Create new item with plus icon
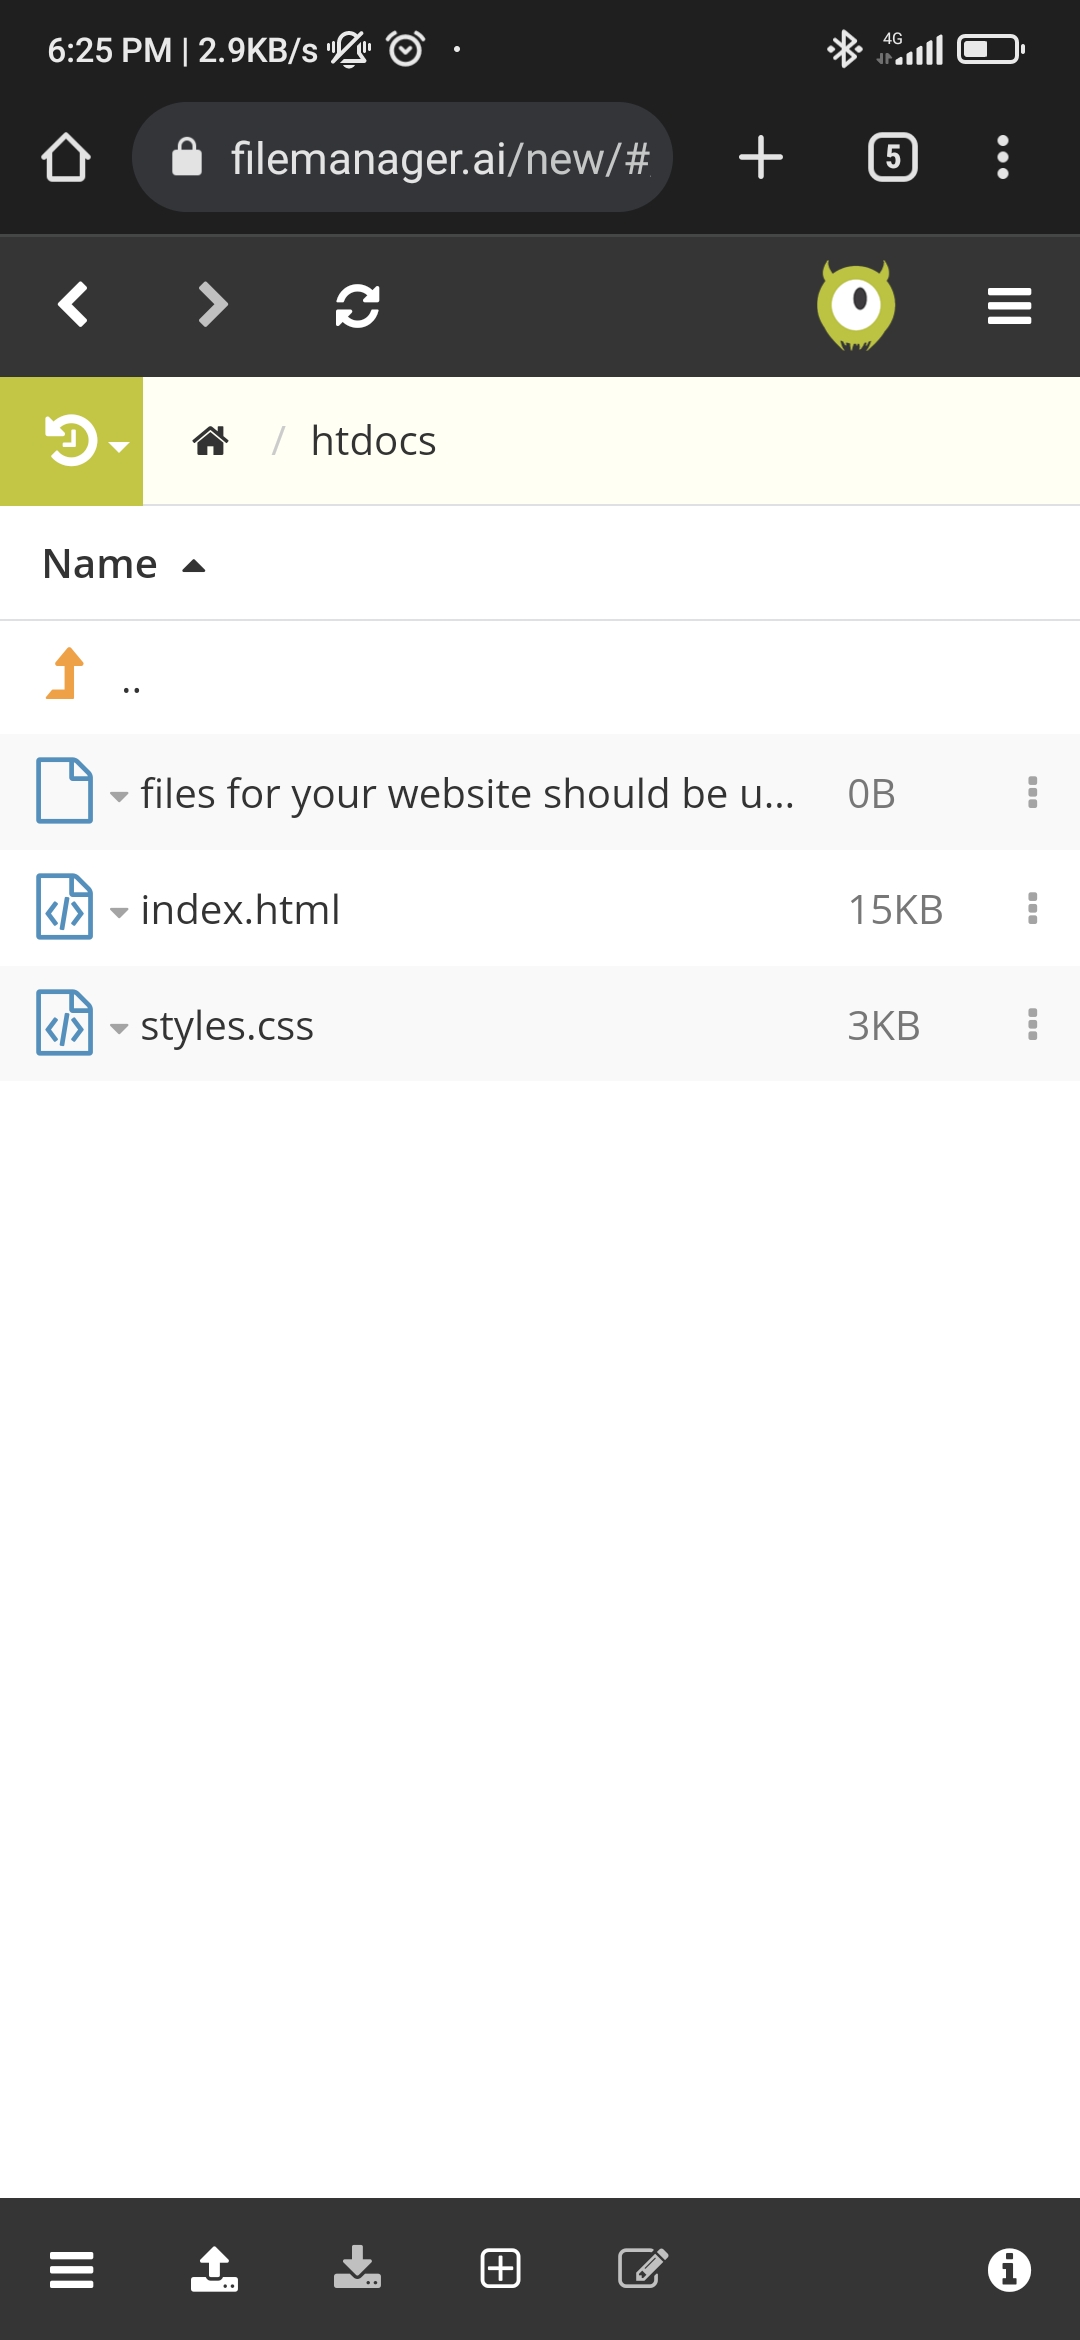Viewport: 1080px width, 2340px height. coord(500,2268)
